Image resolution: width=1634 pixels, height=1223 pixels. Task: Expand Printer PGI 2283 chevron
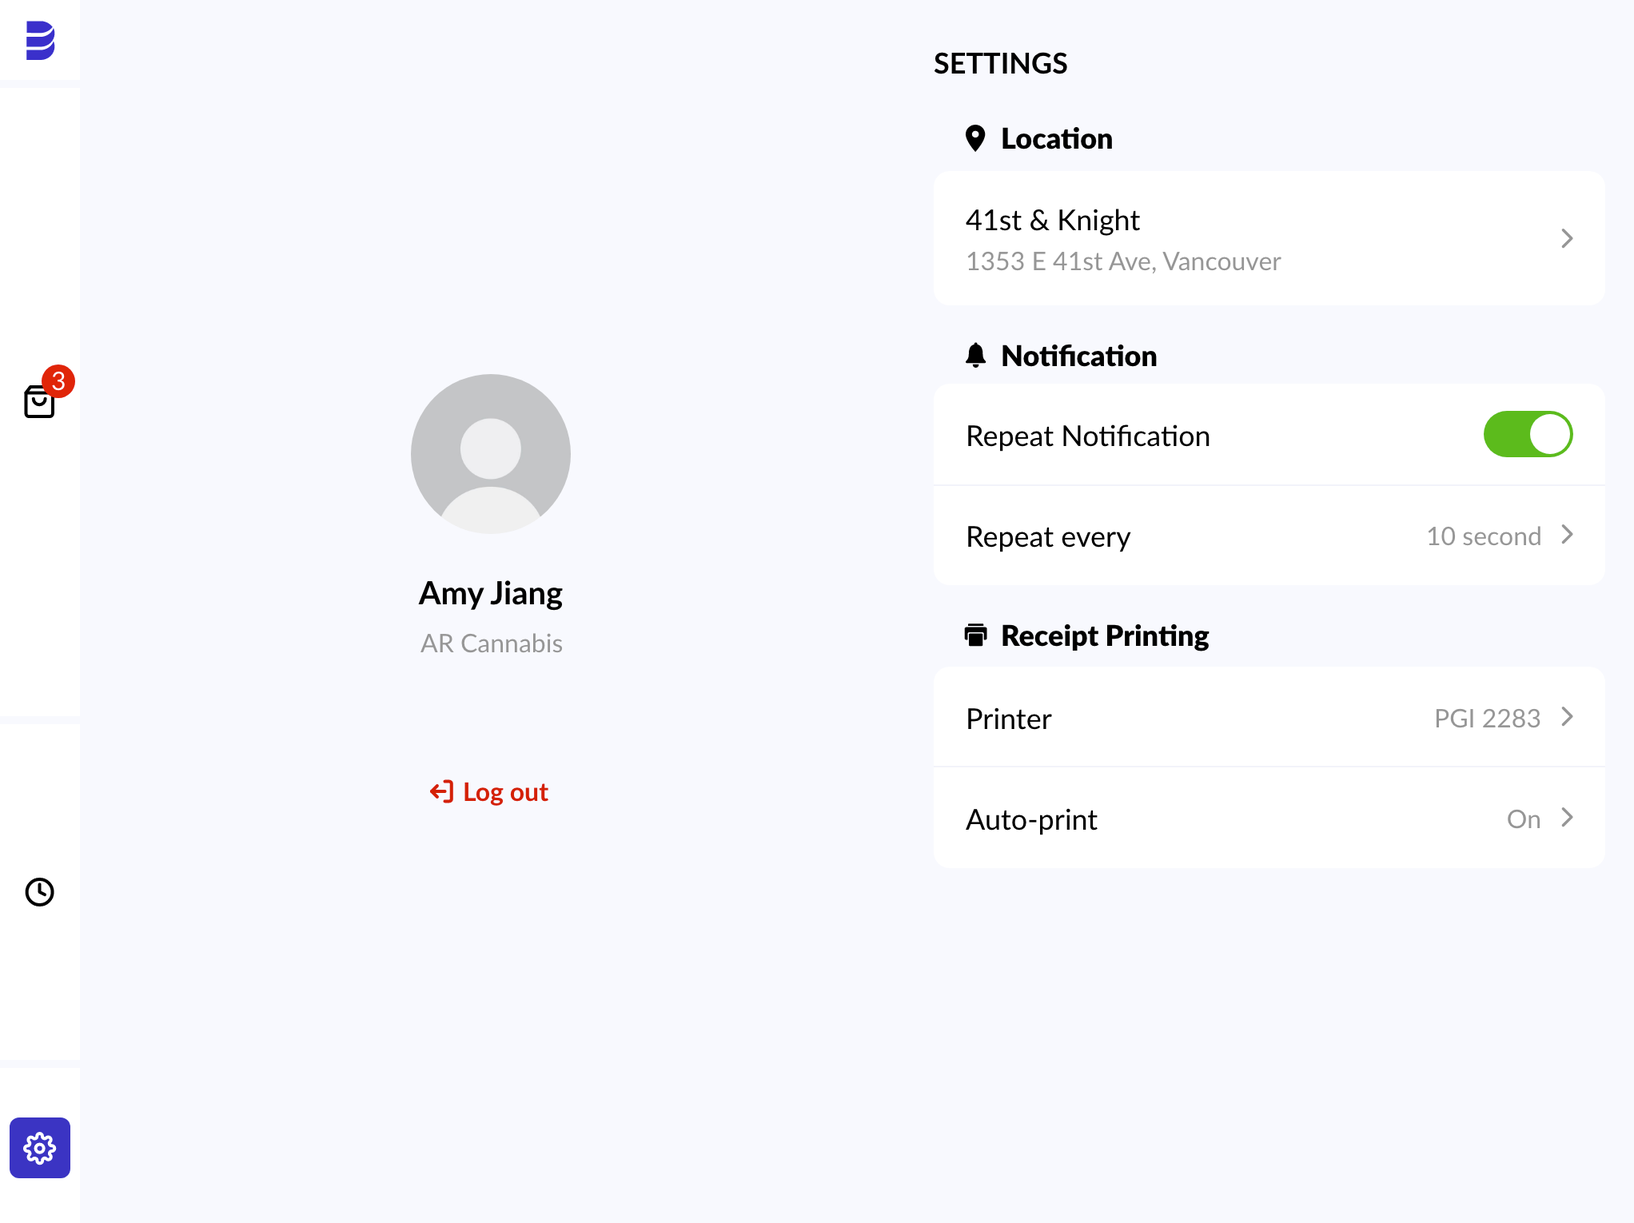(1567, 717)
